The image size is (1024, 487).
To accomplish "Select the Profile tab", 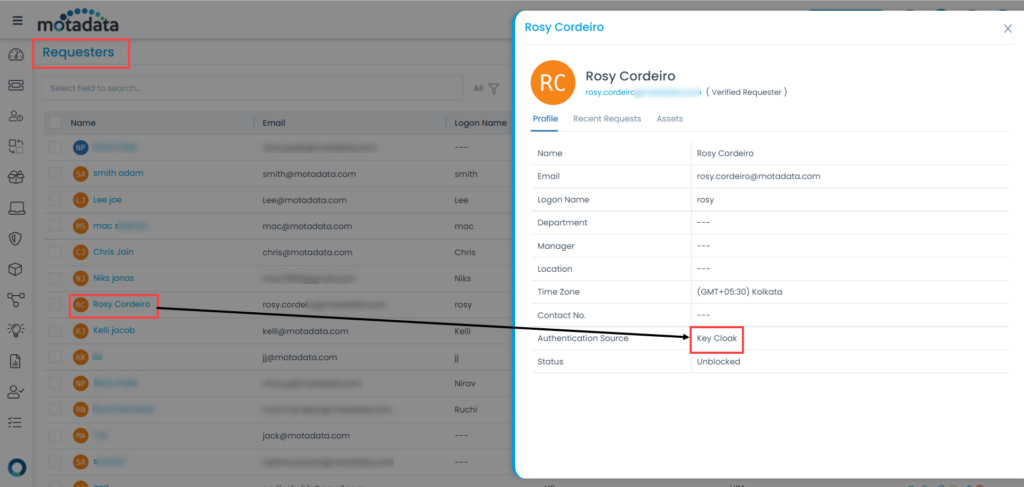I will point(545,119).
